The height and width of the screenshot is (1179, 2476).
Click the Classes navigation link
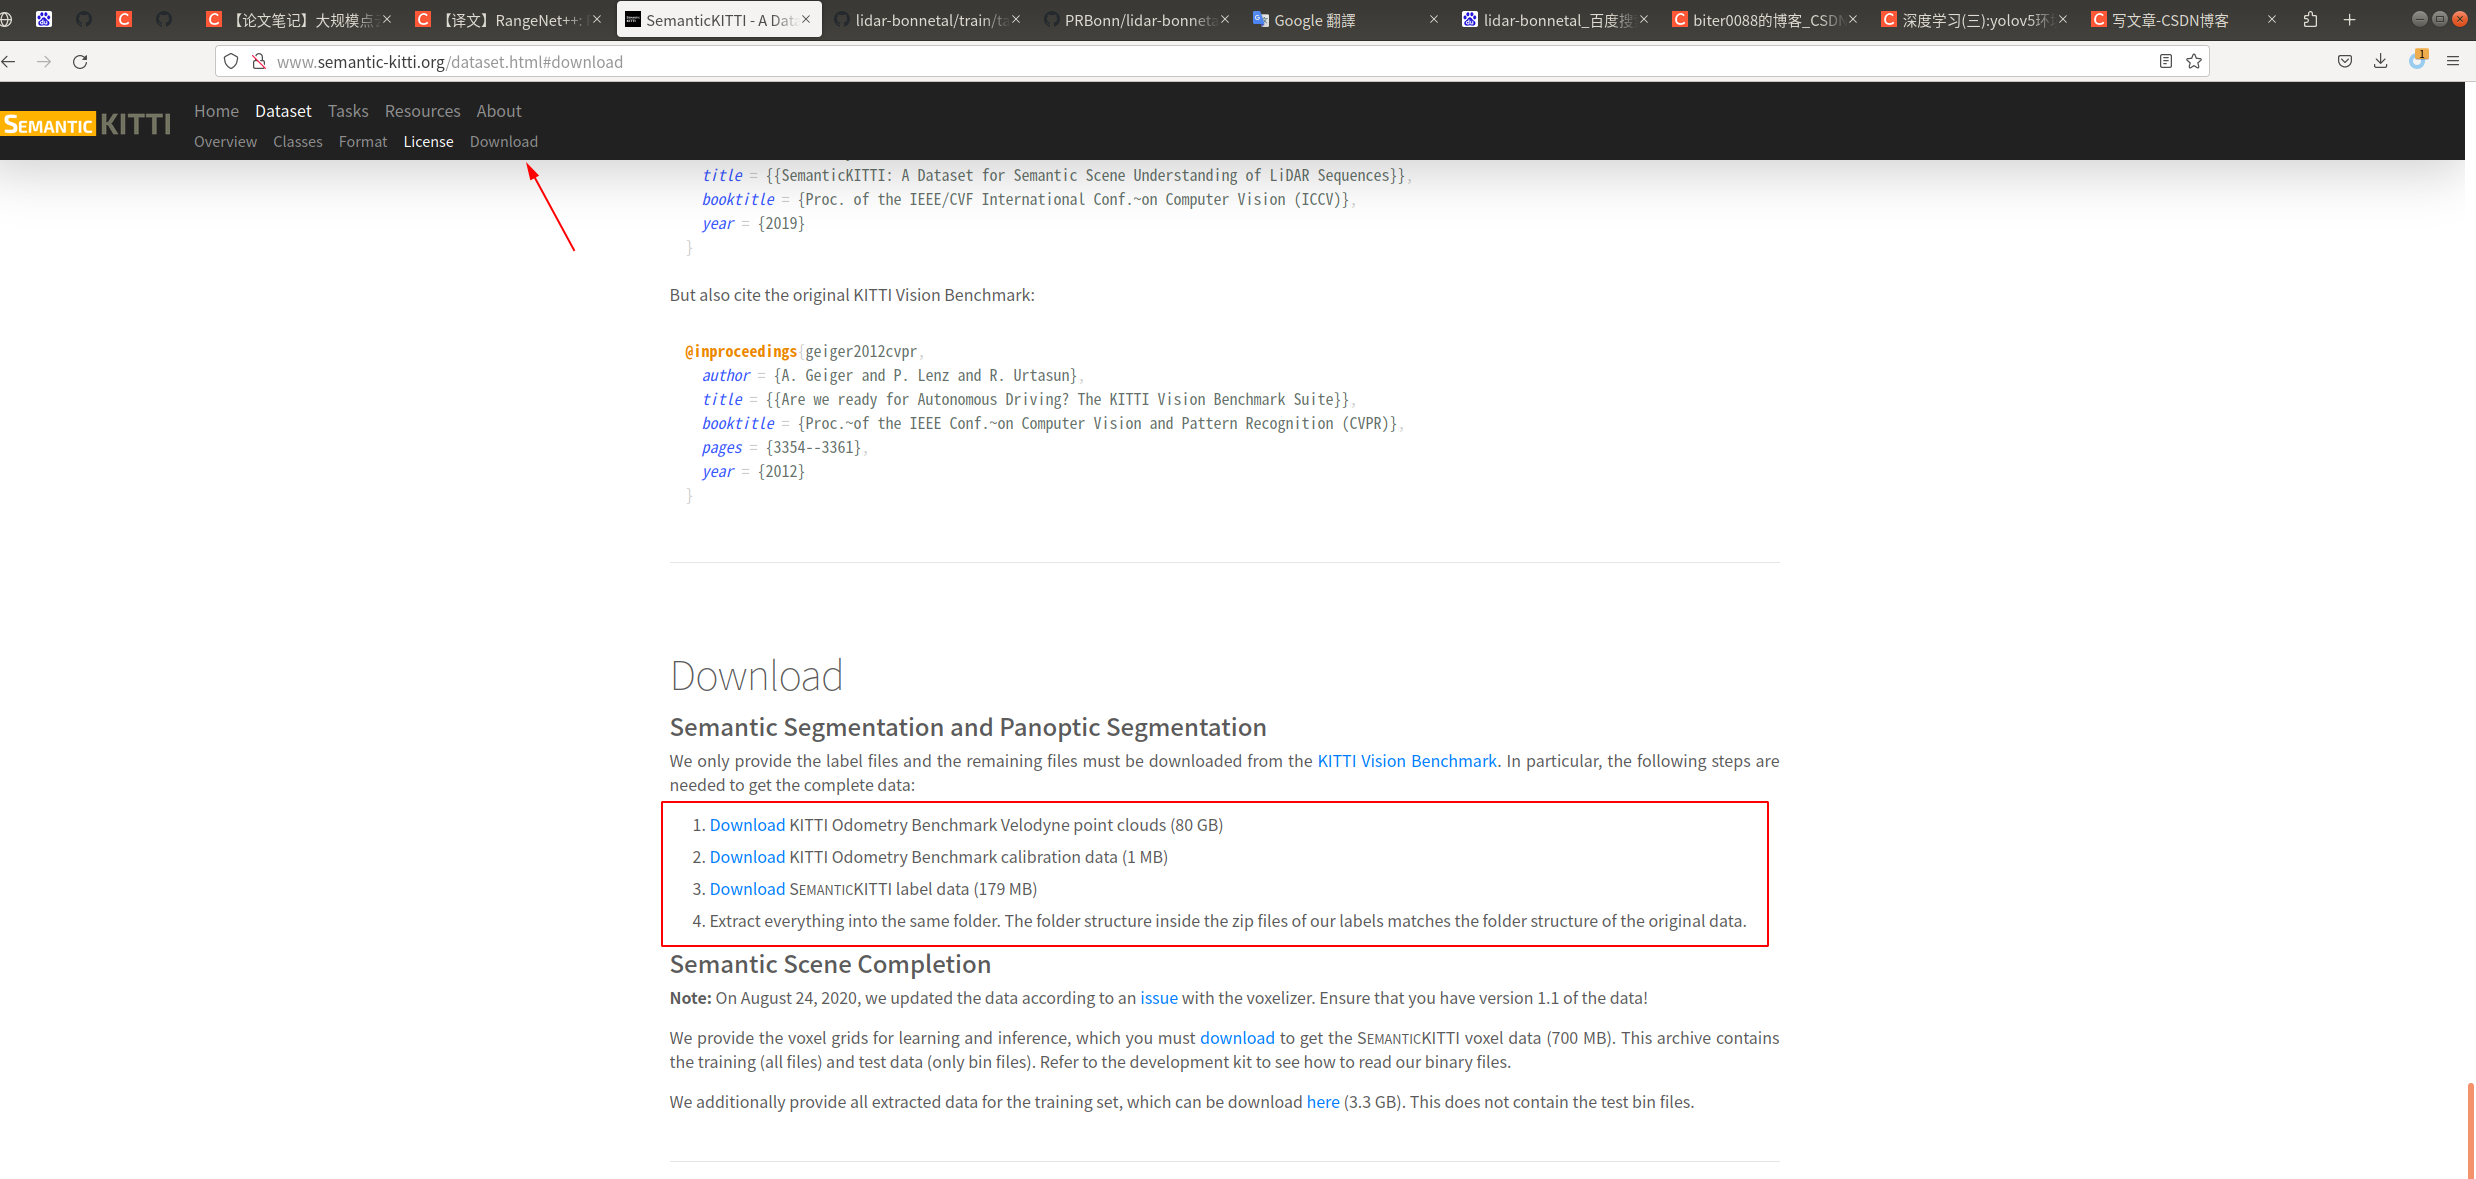(298, 140)
